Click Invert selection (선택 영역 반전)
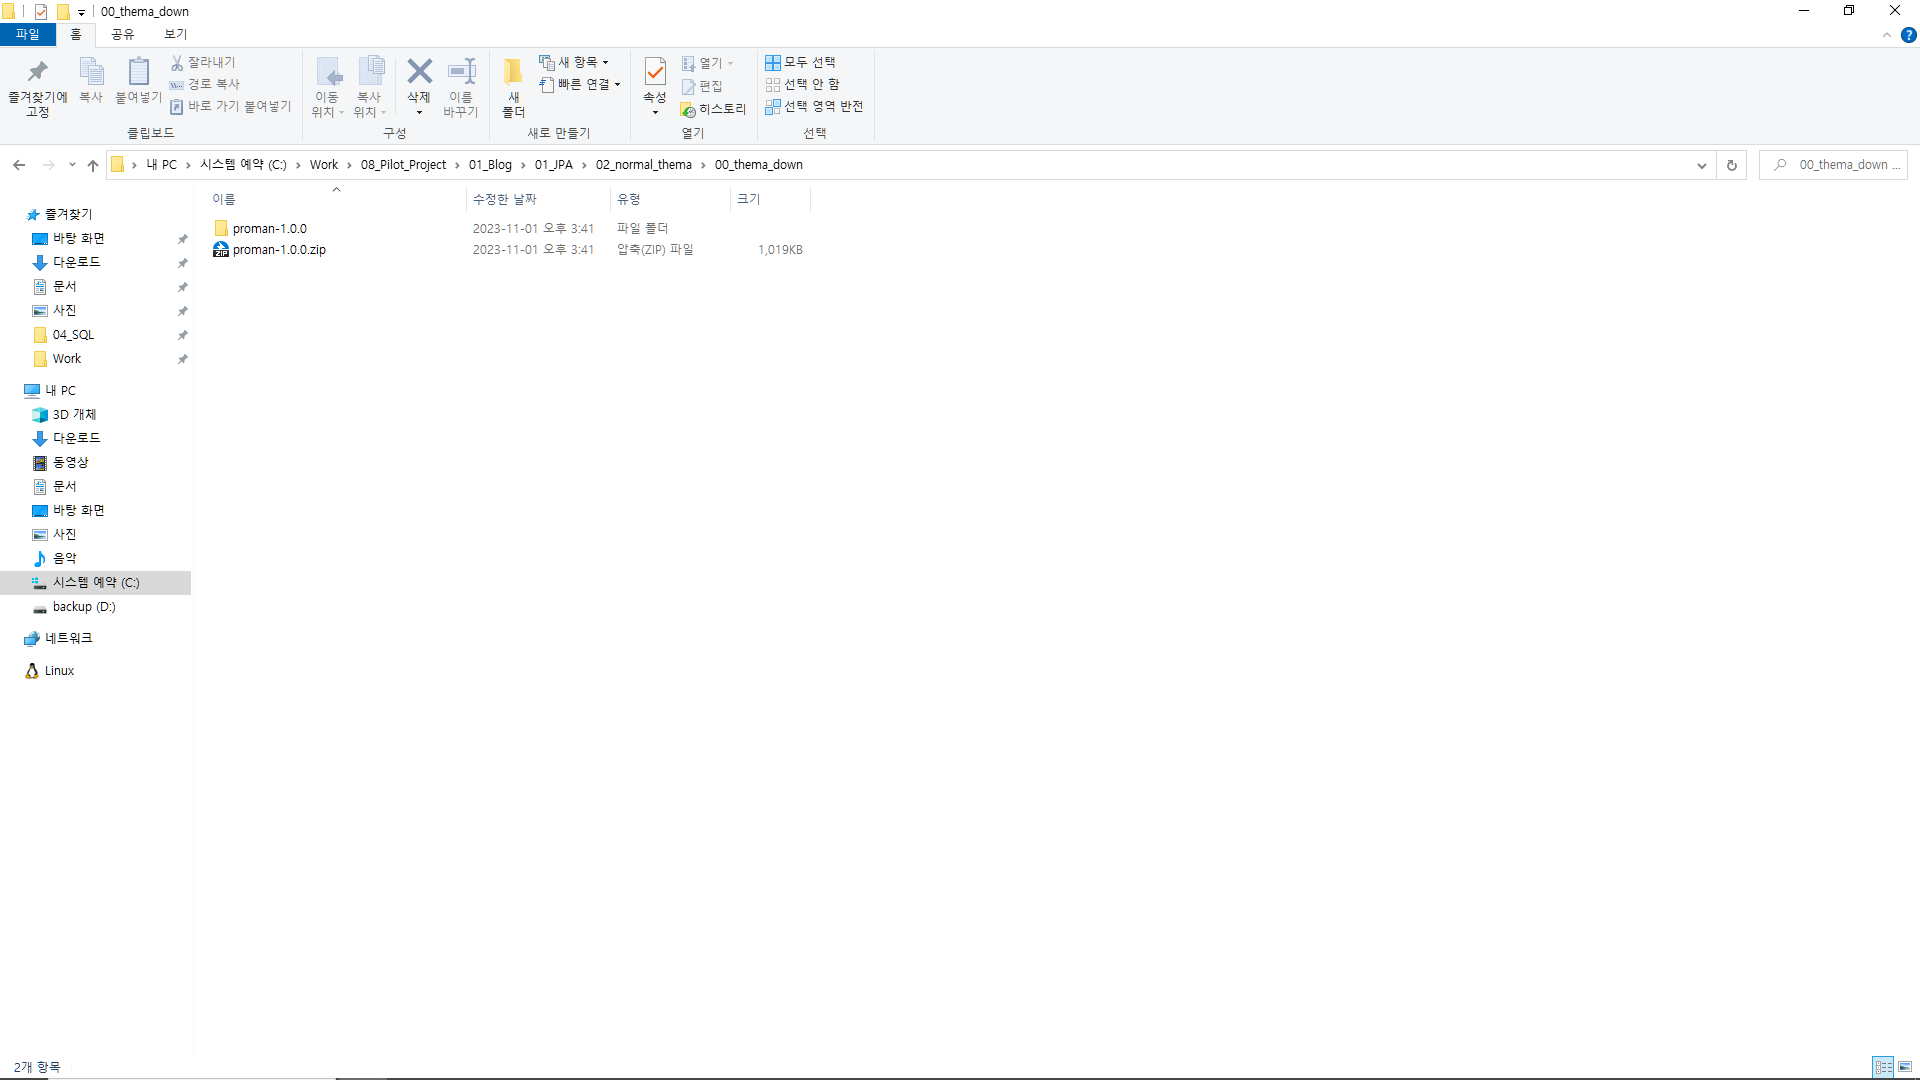 (814, 106)
